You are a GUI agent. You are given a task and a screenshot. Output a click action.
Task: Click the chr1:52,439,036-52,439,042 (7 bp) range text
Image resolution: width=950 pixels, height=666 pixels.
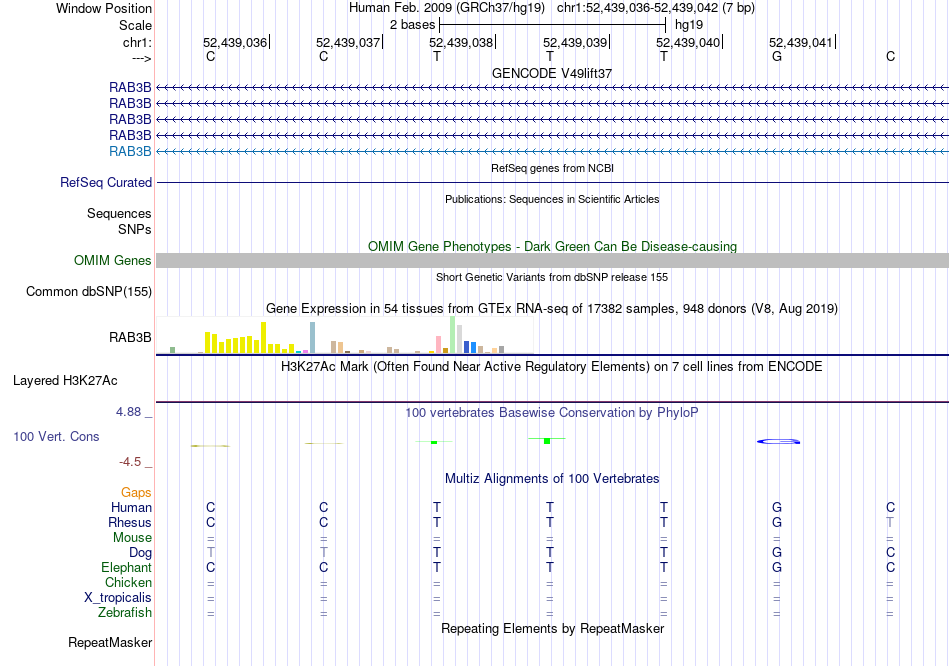656,8
